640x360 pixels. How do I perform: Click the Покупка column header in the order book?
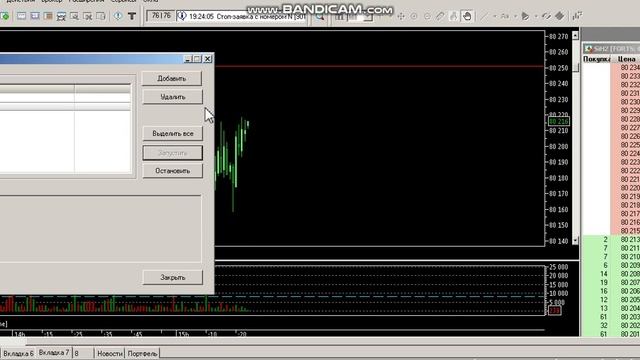coord(596,59)
